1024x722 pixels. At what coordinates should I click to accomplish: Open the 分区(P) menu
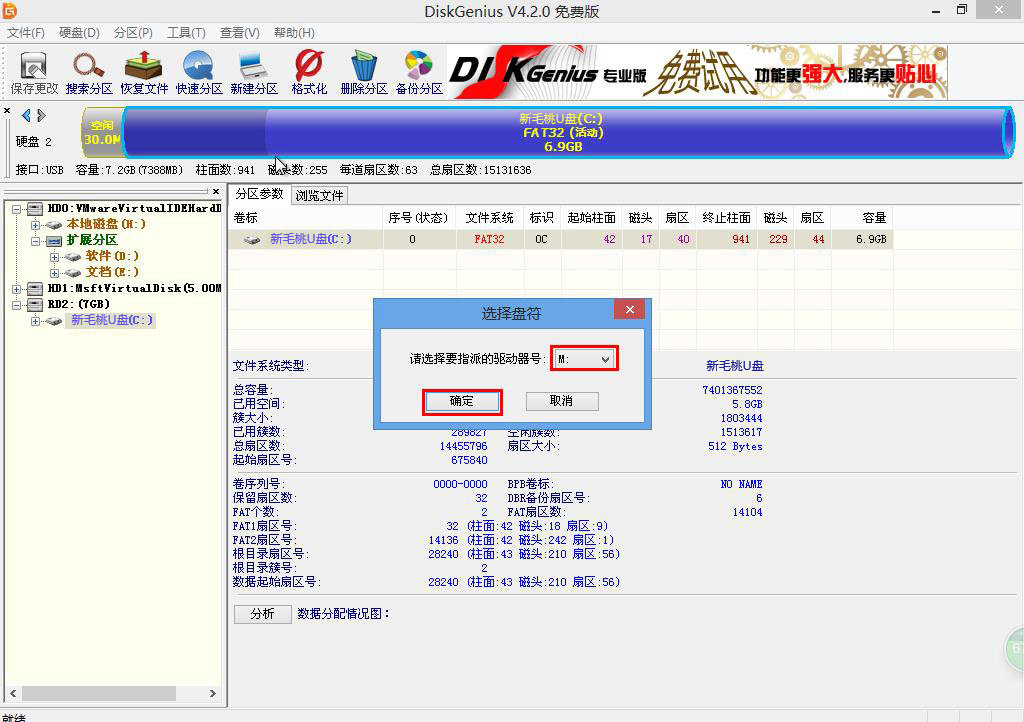(x=133, y=33)
